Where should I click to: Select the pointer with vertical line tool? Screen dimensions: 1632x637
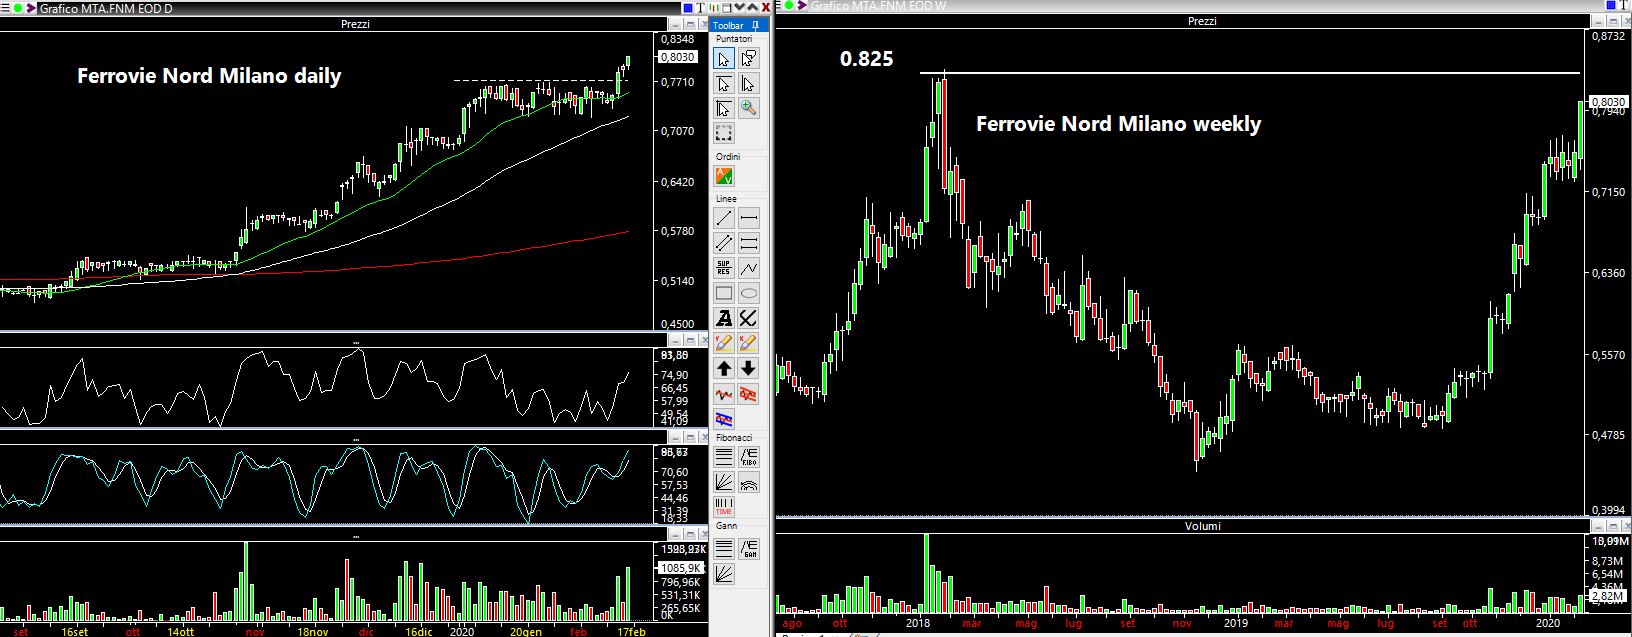click(x=748, y=84)
